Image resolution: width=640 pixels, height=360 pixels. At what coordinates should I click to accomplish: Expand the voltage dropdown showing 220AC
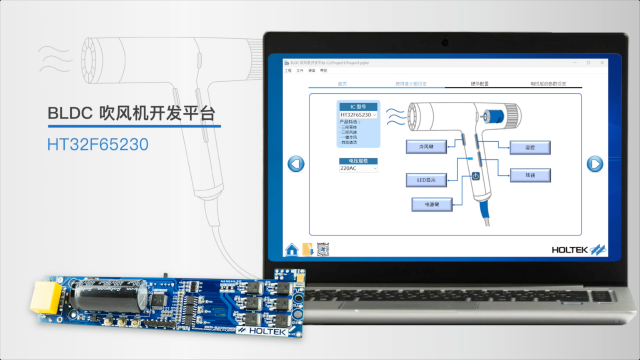(358, 168)
